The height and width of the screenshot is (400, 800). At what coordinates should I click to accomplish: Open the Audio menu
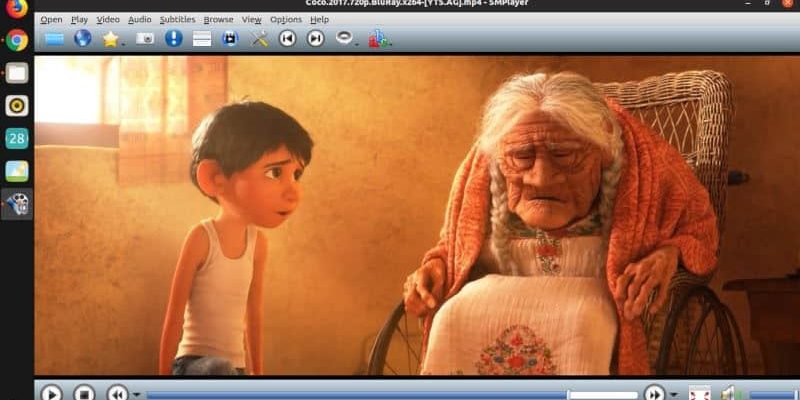tap(139, 19)
